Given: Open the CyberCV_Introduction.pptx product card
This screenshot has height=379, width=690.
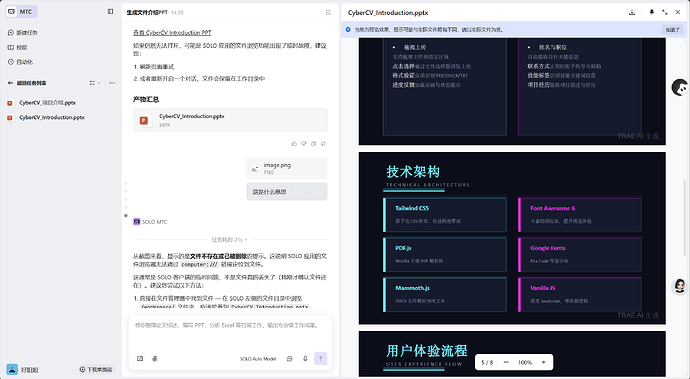Looking at the screenshot, I should [230, 120].
